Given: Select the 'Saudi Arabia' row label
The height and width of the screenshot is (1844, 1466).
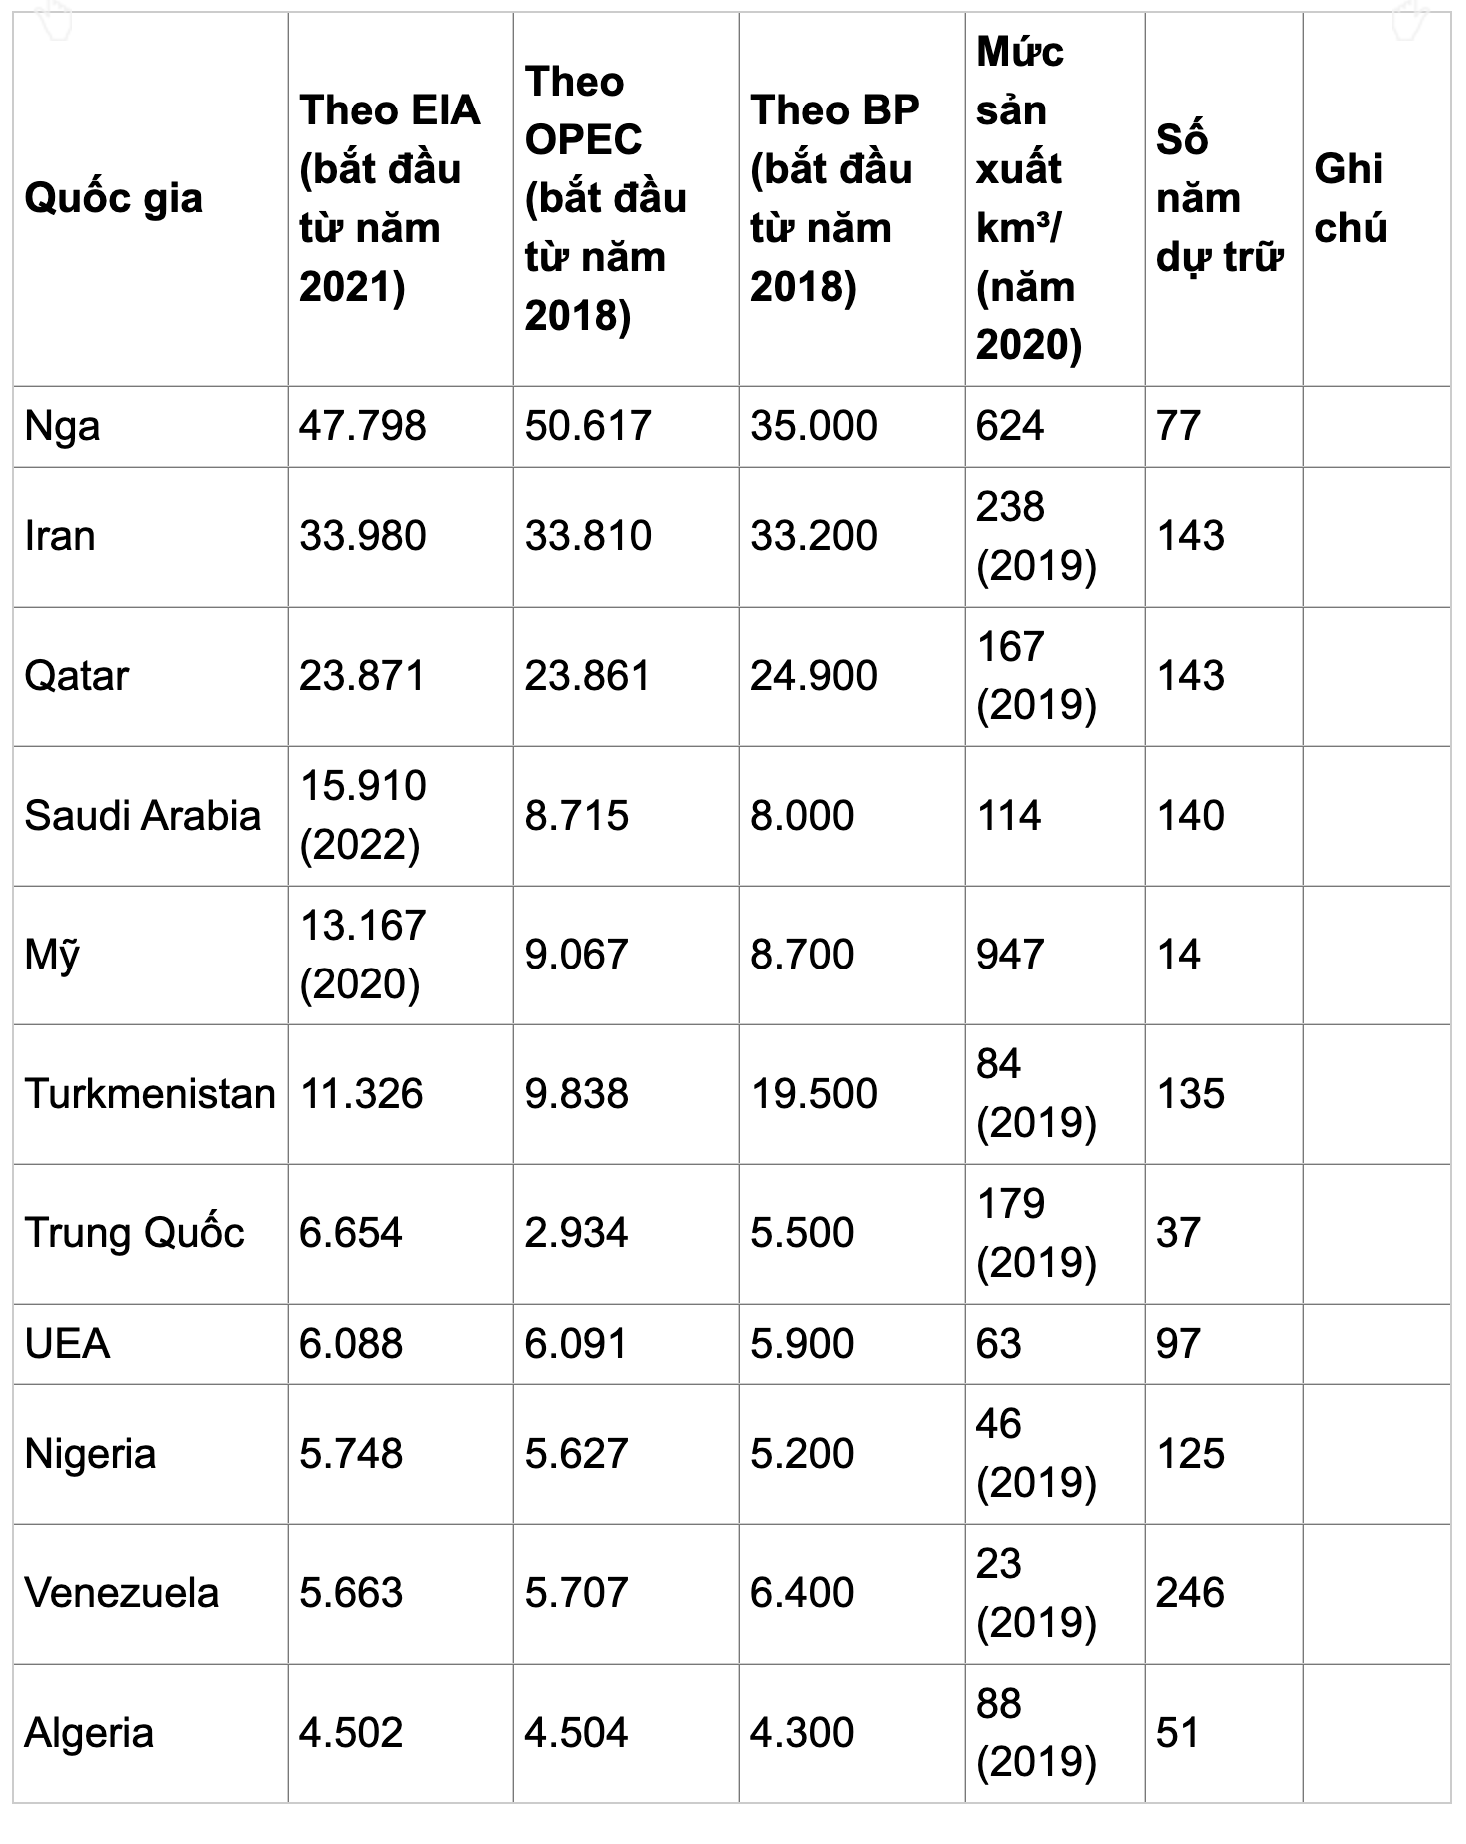Looking at the screenshot, I should 151,816.
